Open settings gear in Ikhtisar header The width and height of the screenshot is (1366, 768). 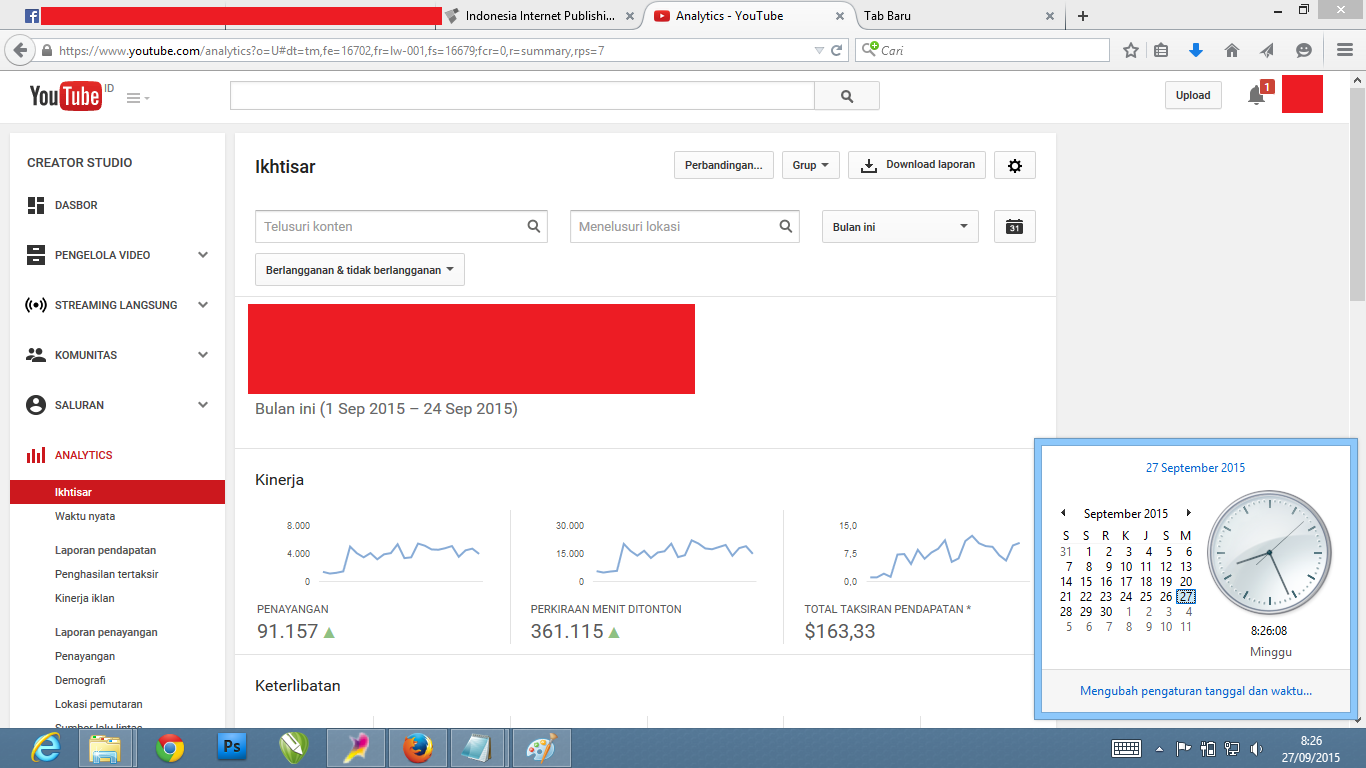1014,166
